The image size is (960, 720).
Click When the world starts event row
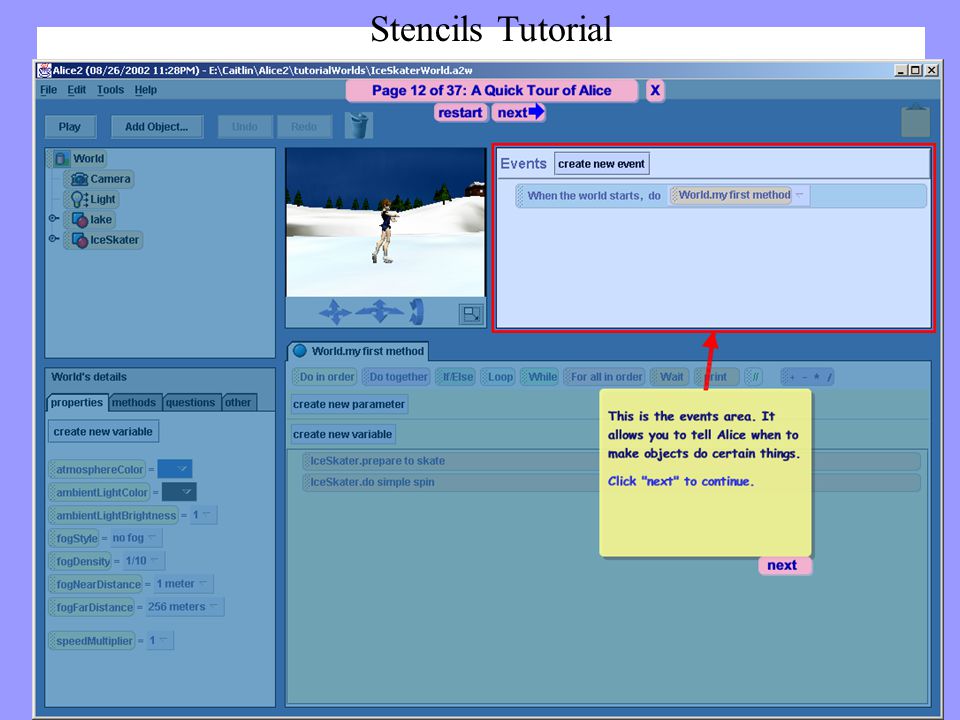721,196
